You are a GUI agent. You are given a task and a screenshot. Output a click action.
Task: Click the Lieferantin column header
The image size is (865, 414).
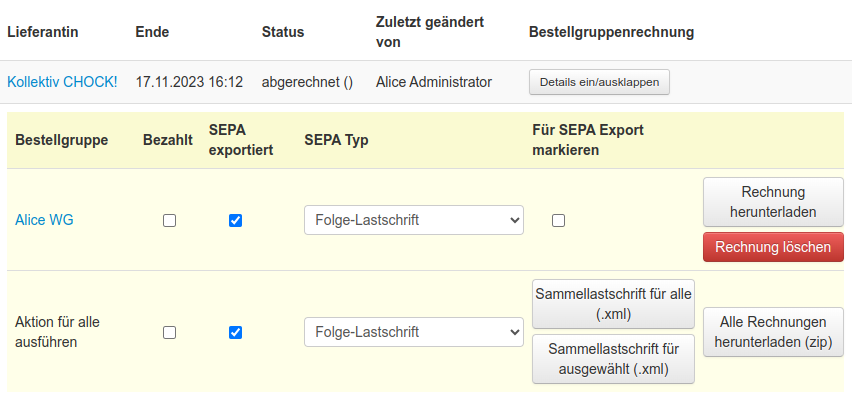(43, 32)
